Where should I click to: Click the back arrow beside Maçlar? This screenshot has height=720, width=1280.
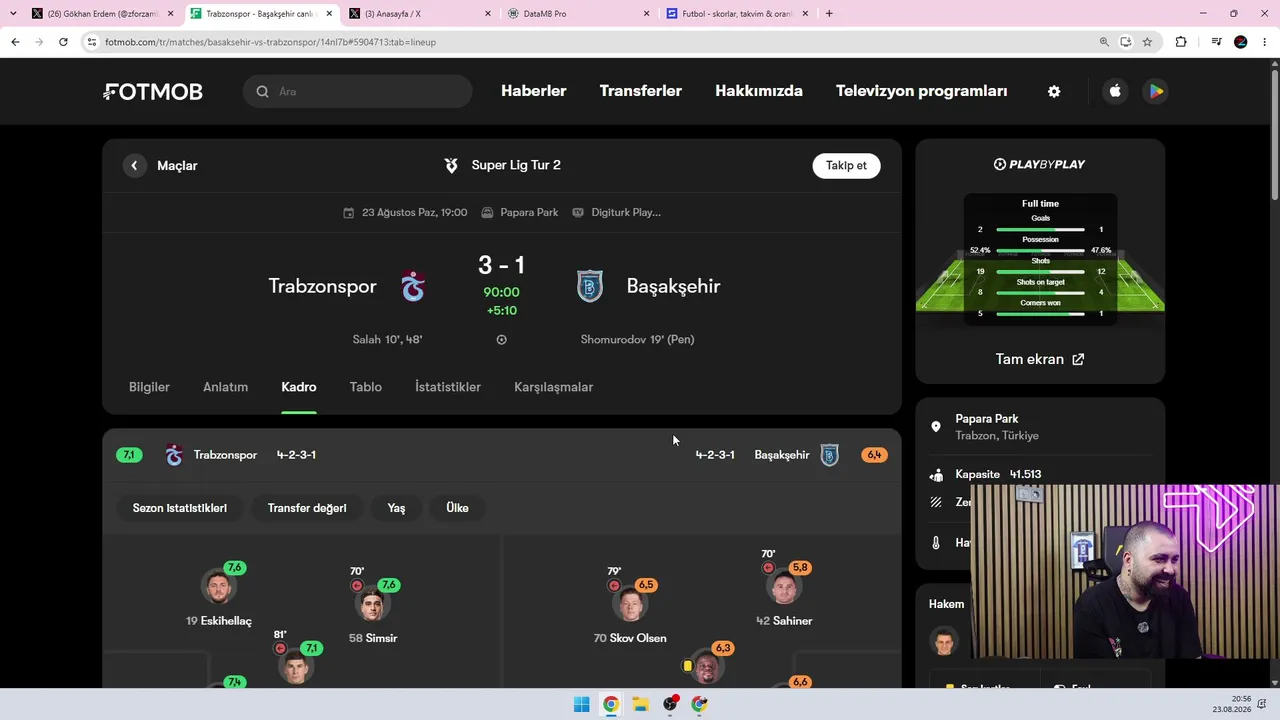click(135, 166)
